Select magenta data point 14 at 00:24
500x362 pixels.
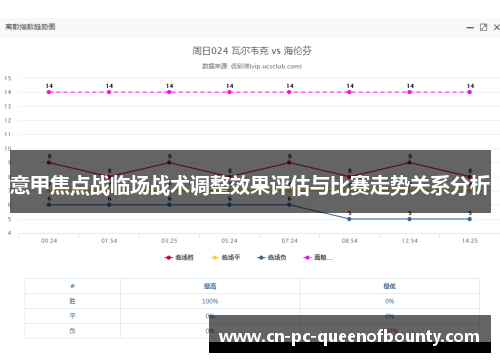(49, 92)
